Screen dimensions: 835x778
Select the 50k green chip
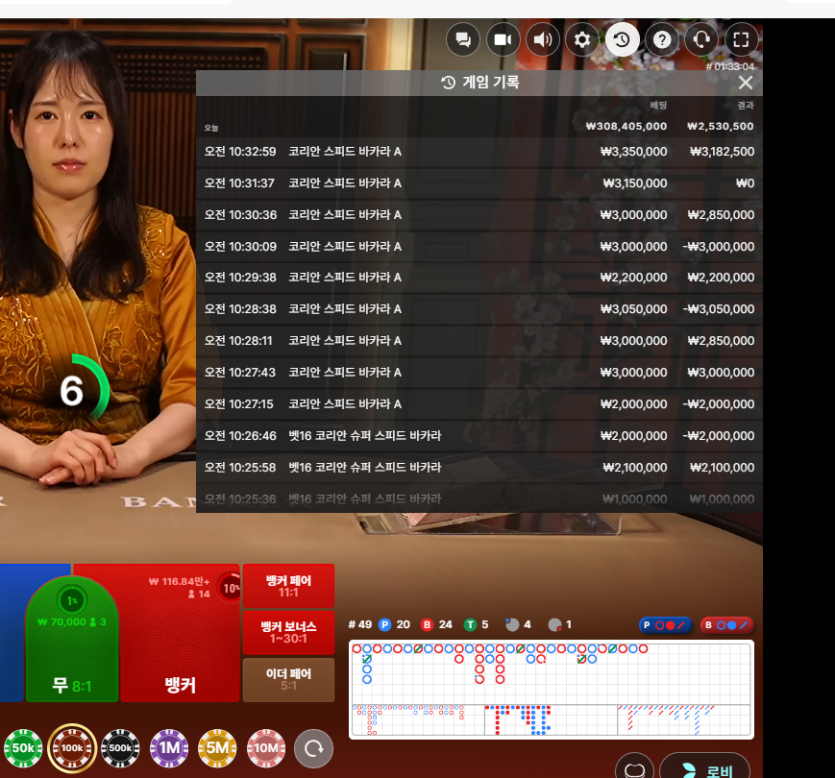click(23, 748)
